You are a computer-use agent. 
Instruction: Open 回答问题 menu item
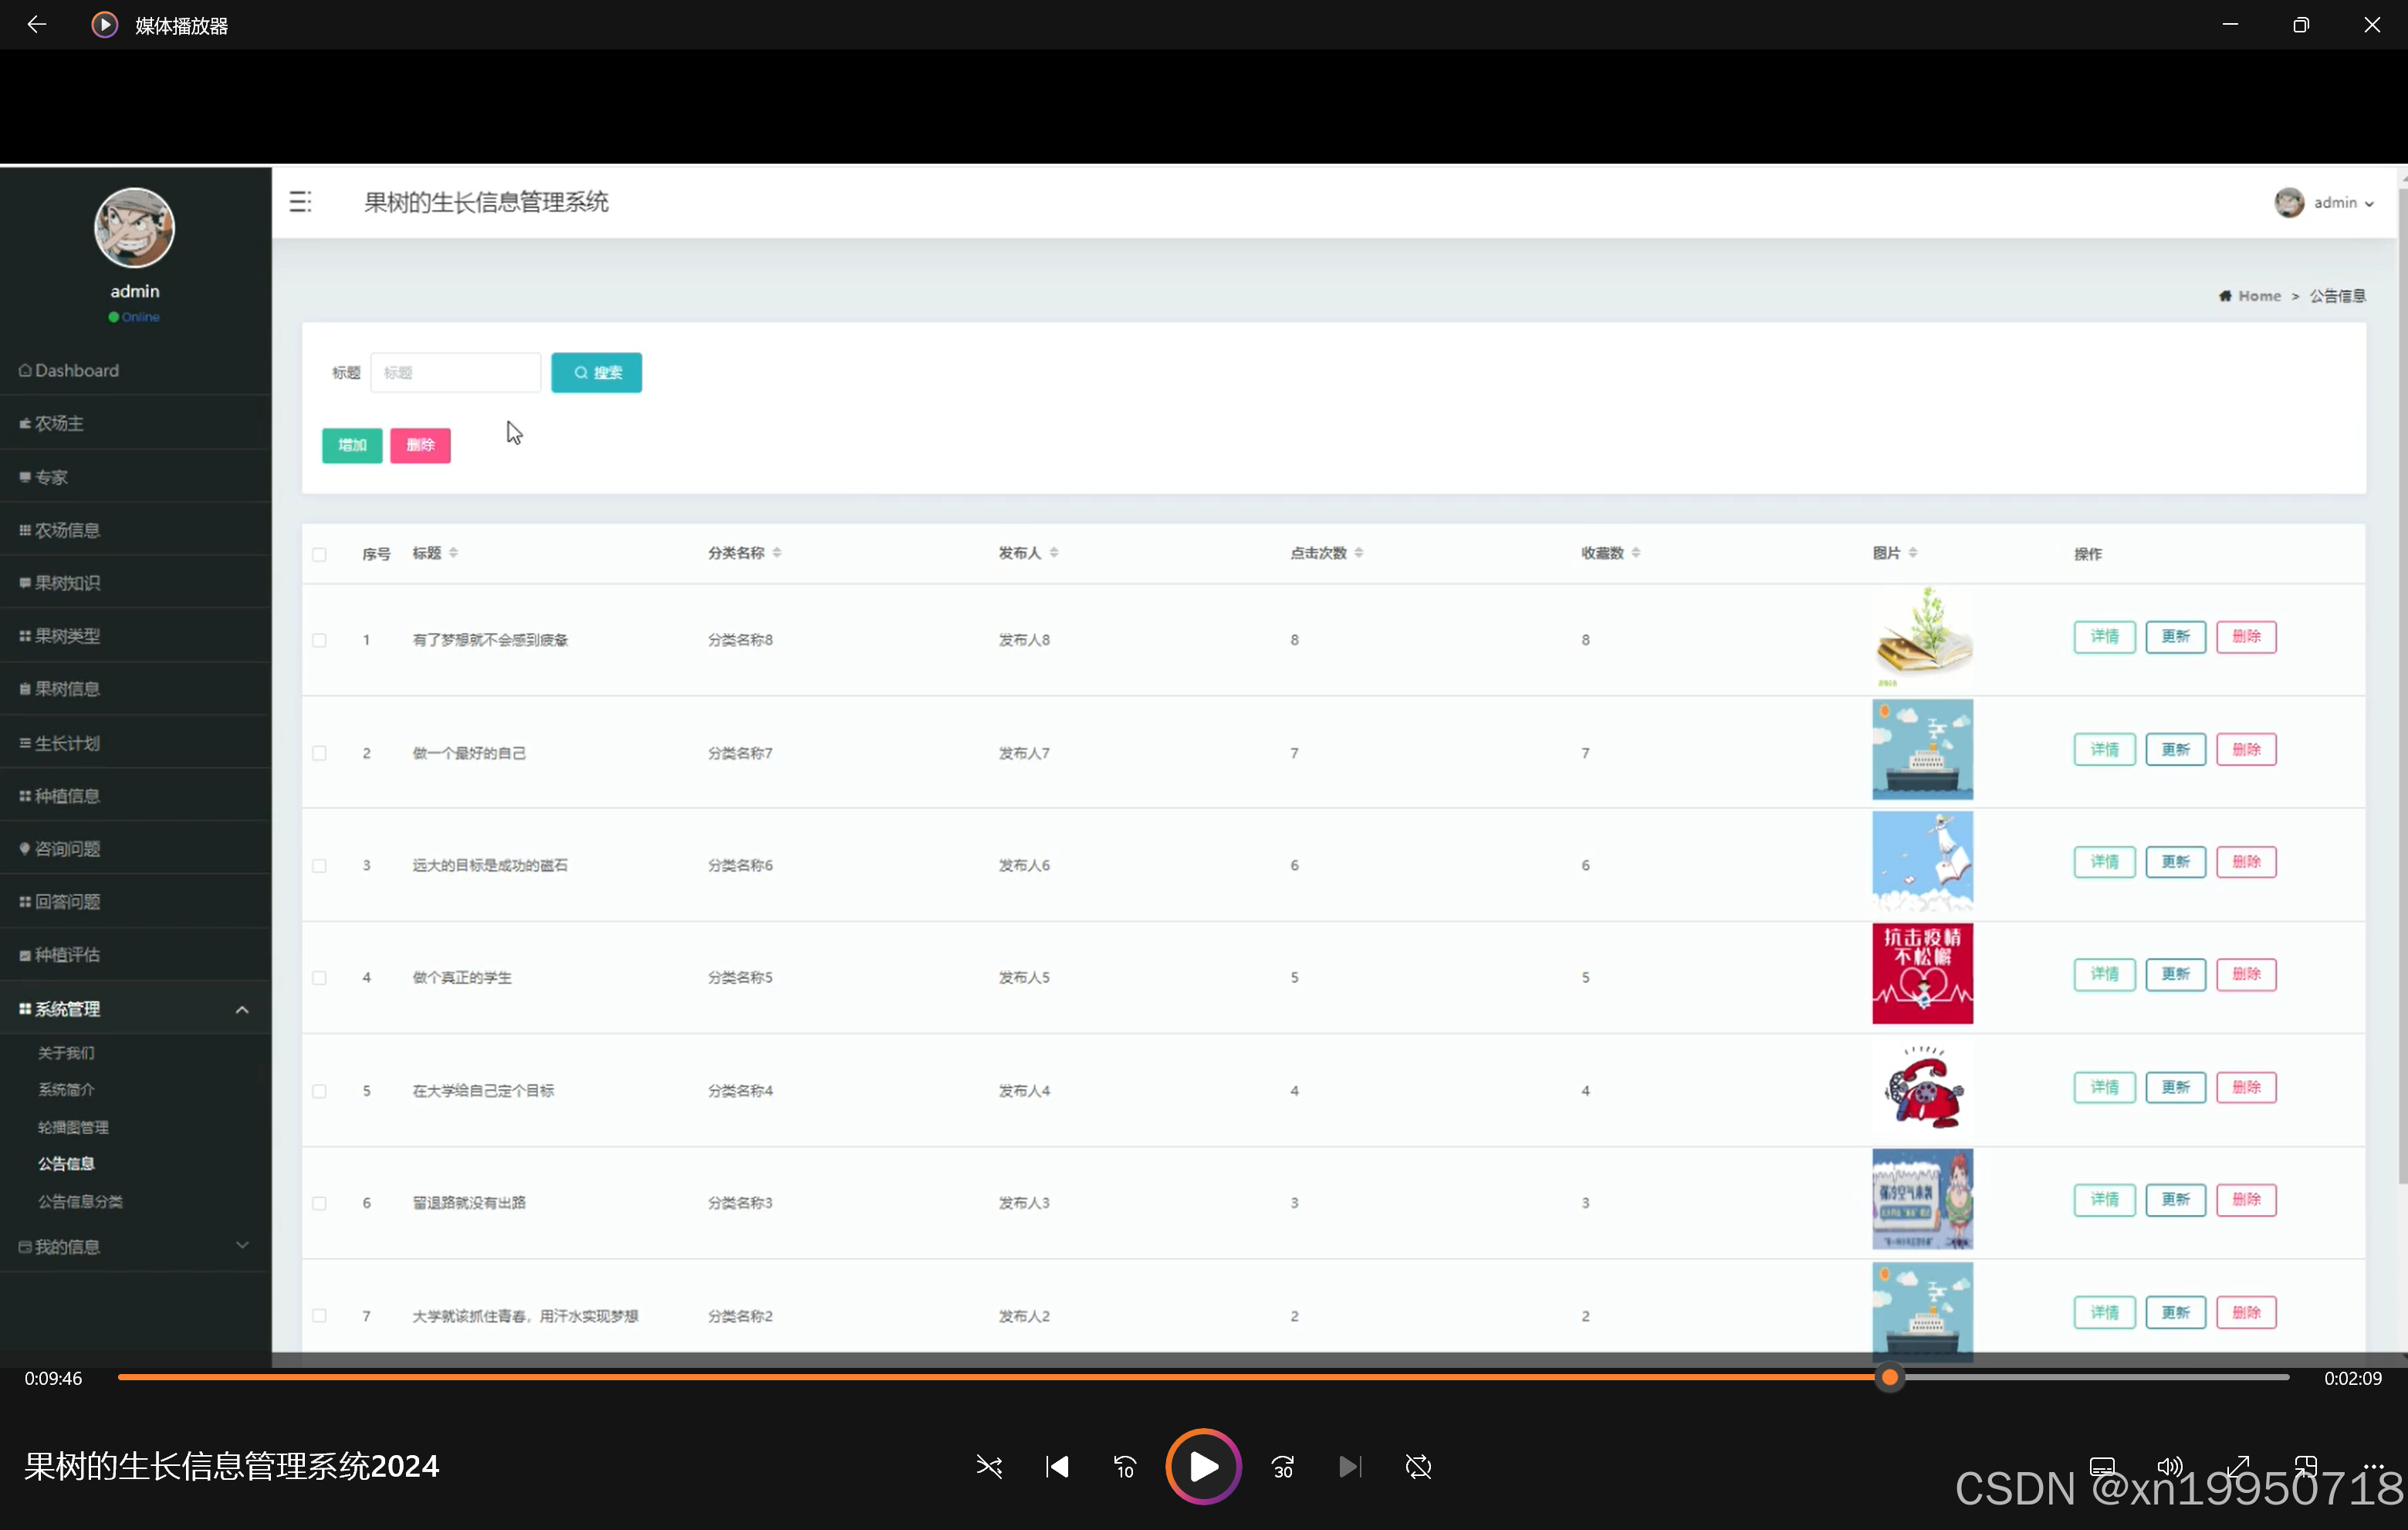[135, 902]
